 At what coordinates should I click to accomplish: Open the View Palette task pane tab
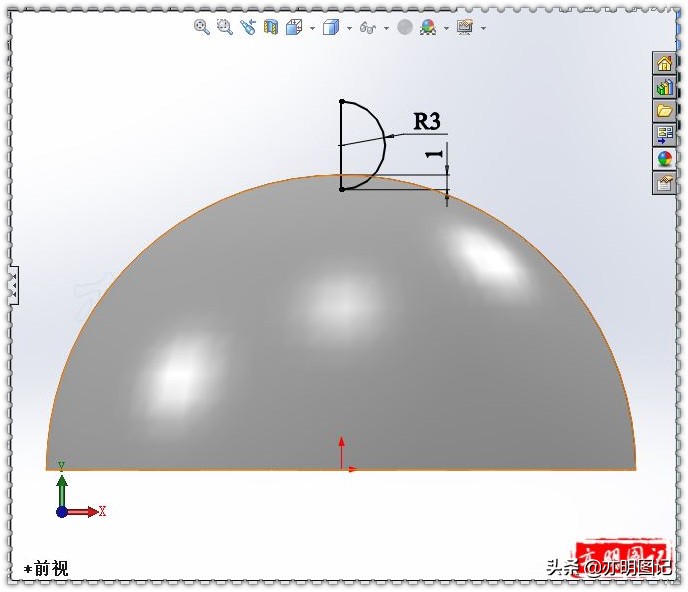(x=664, y=135)
